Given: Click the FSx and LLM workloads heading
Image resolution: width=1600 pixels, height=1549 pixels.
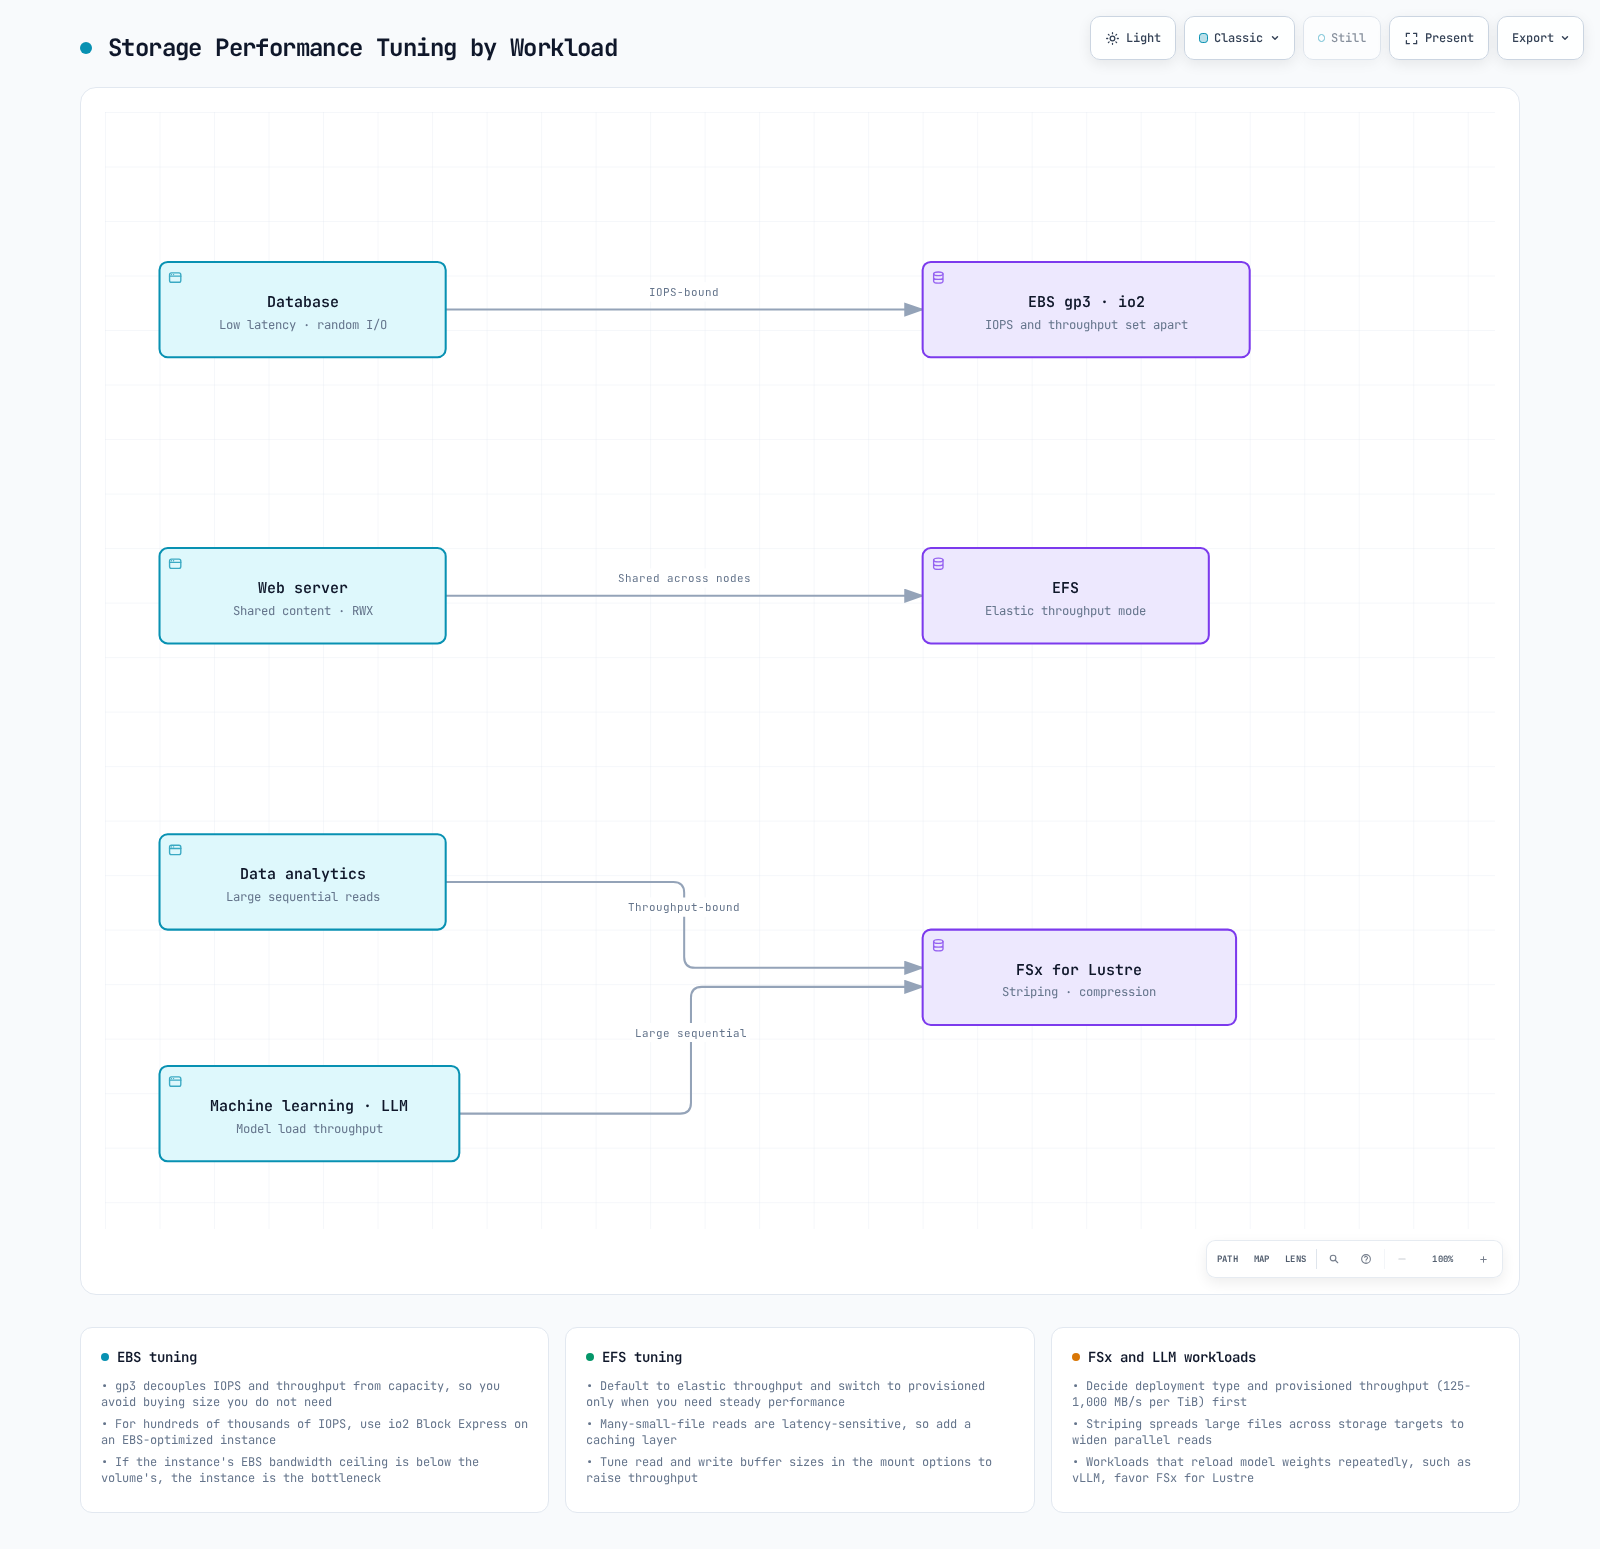Looking at the screenshot, I should pos(1172,1357).
